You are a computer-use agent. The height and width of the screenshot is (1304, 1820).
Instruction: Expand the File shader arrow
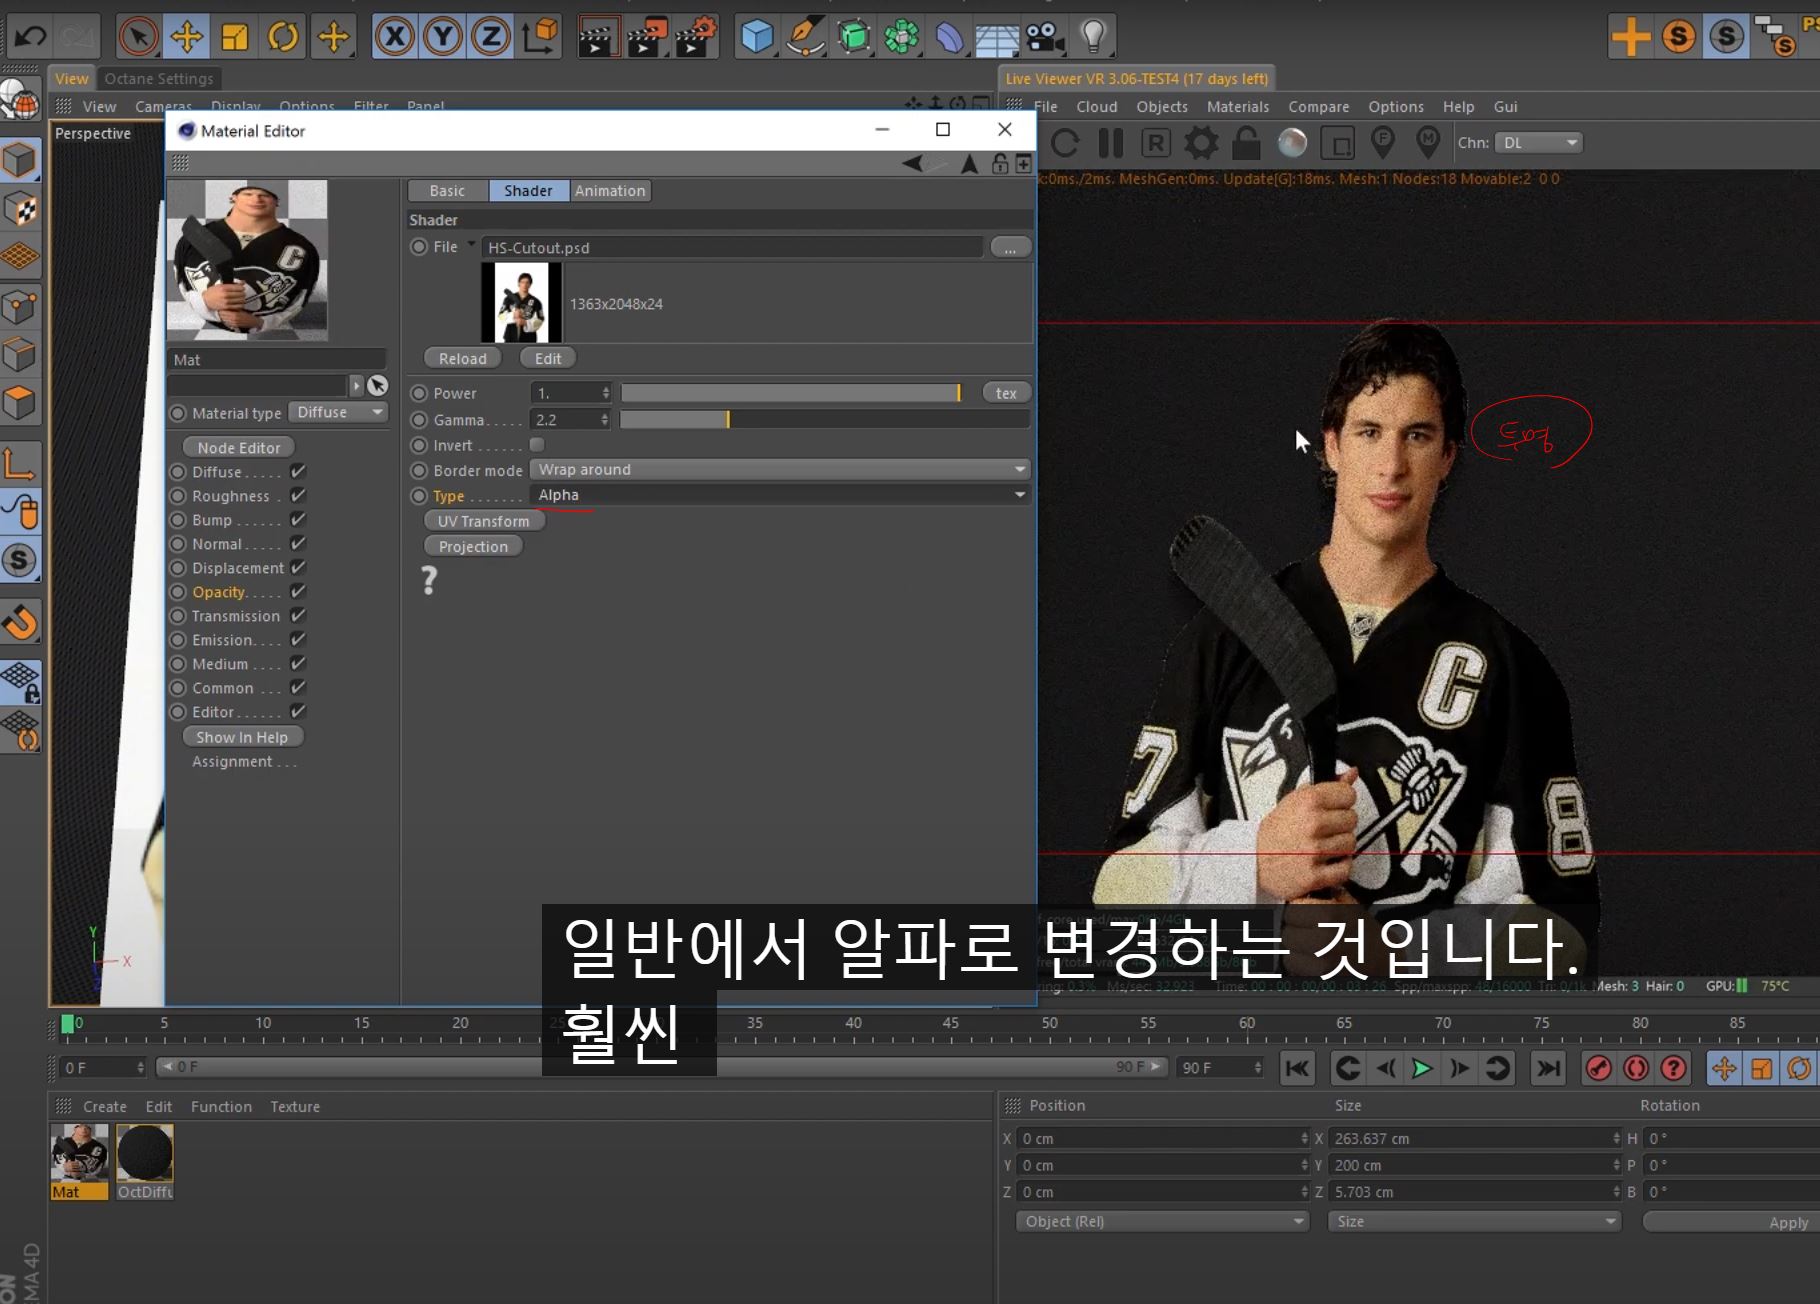pos(471,245)
